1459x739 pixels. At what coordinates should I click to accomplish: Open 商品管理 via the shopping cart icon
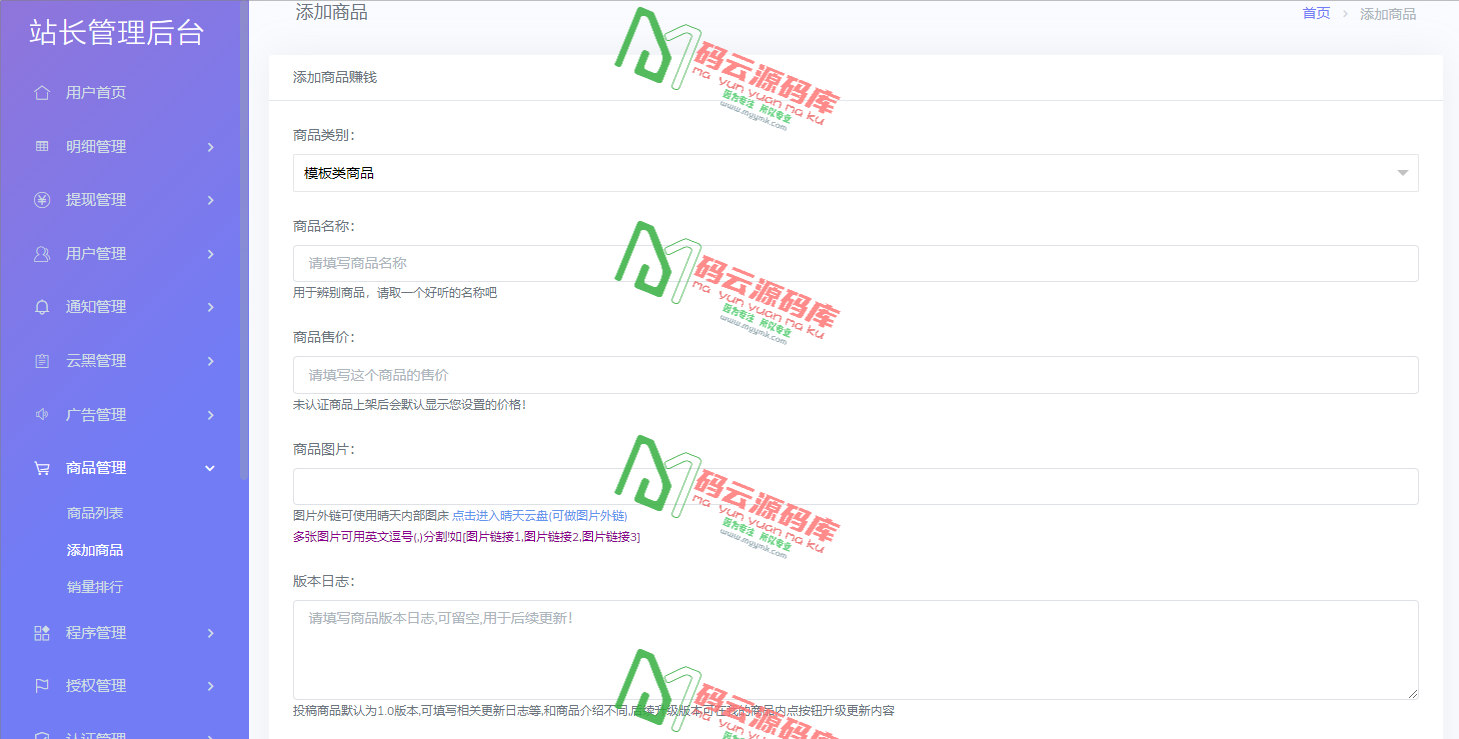41,467
